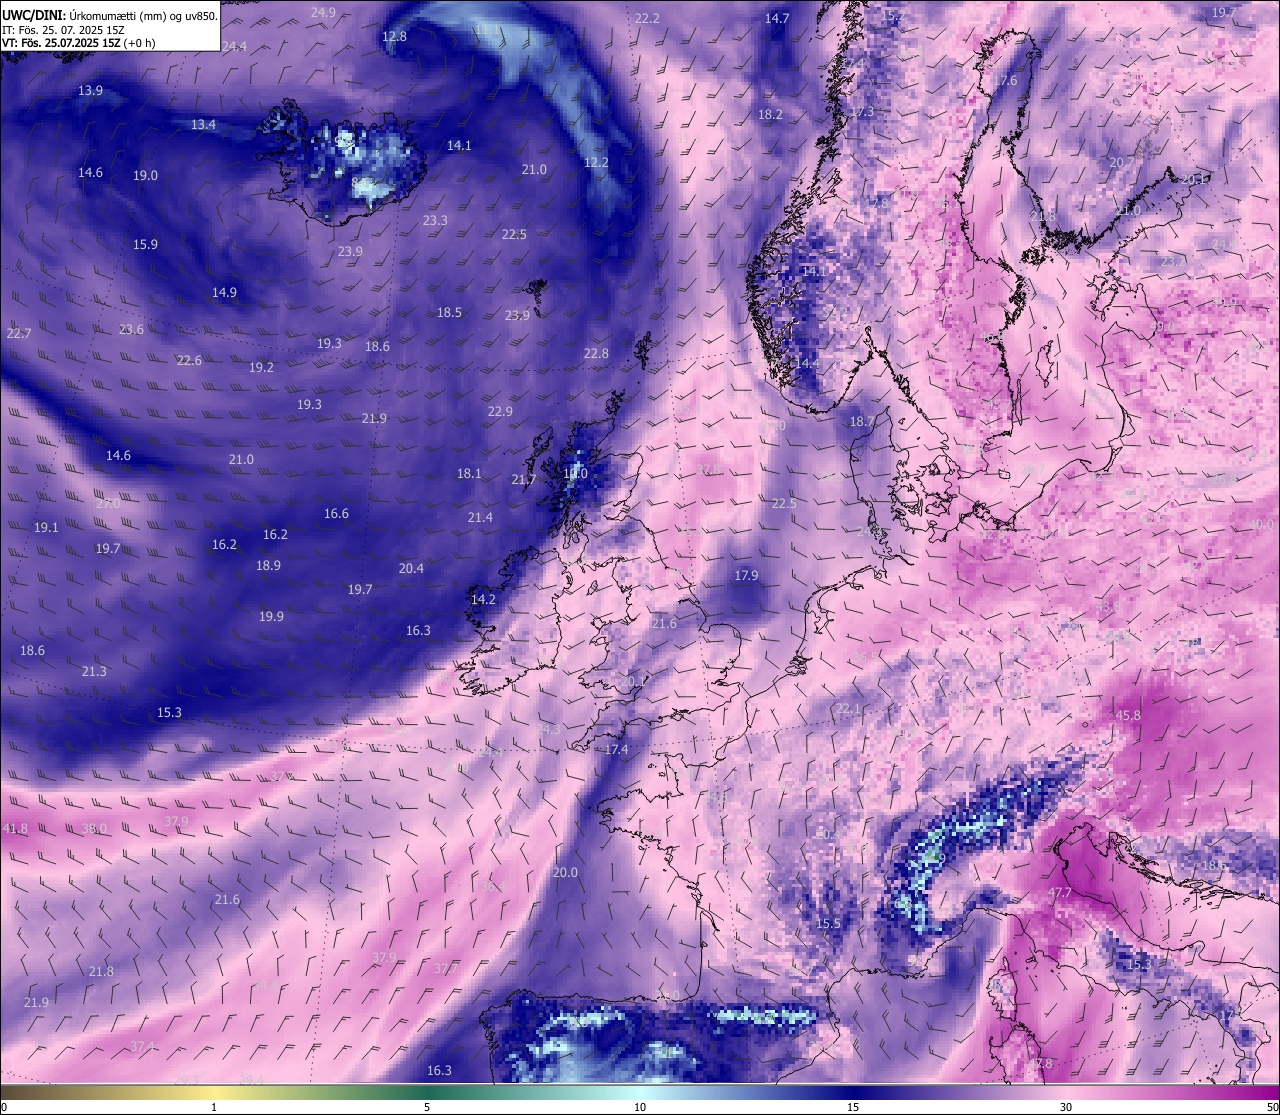Click the 21.3 value label
Viewport: 1280px width, 1115px height.
[94, 671]
